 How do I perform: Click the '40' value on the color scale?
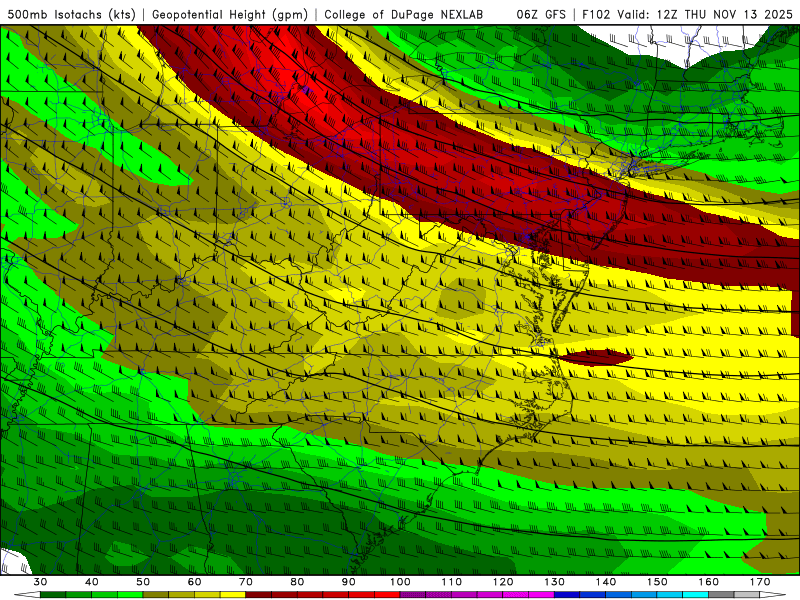click(x=92, y=582)
